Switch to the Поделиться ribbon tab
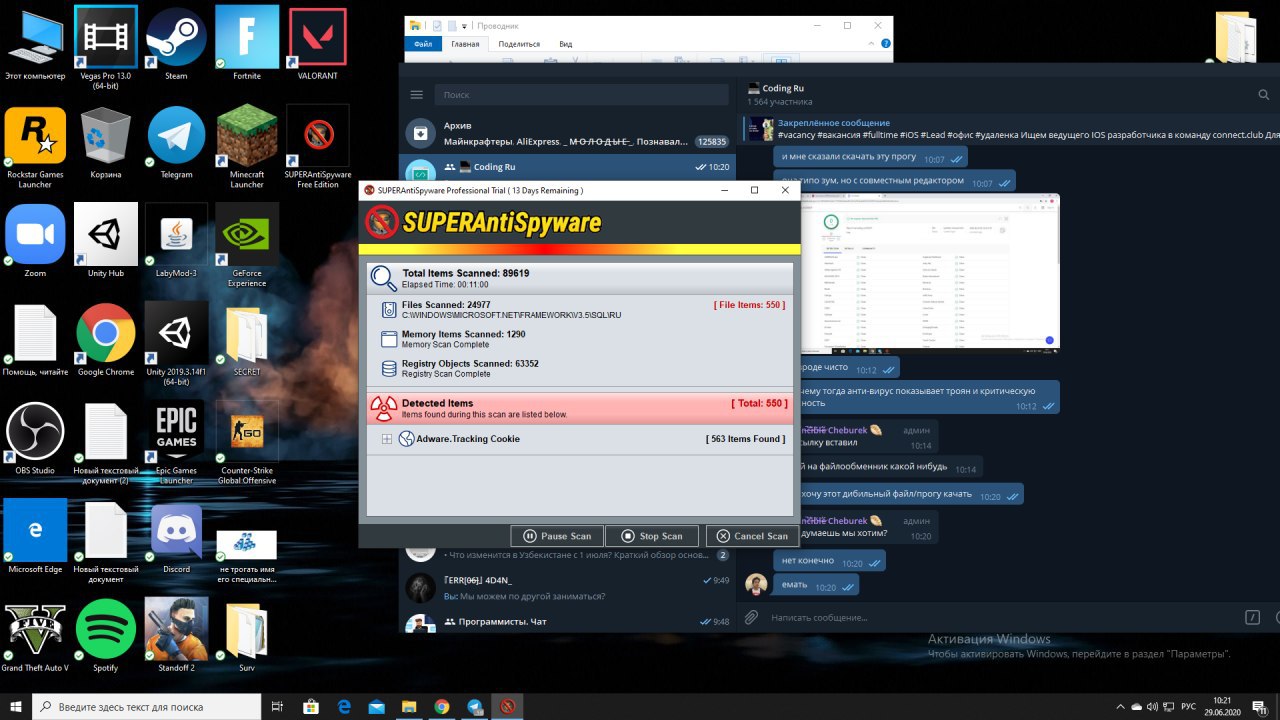This screenshot has width=1280, height=720. coord(519,44)
